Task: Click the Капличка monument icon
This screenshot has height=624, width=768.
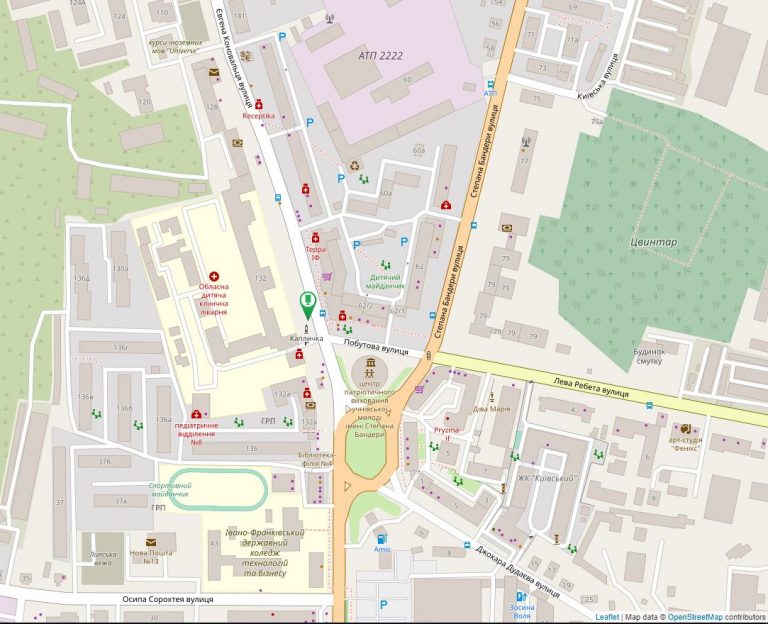Action: coord(307,328)
